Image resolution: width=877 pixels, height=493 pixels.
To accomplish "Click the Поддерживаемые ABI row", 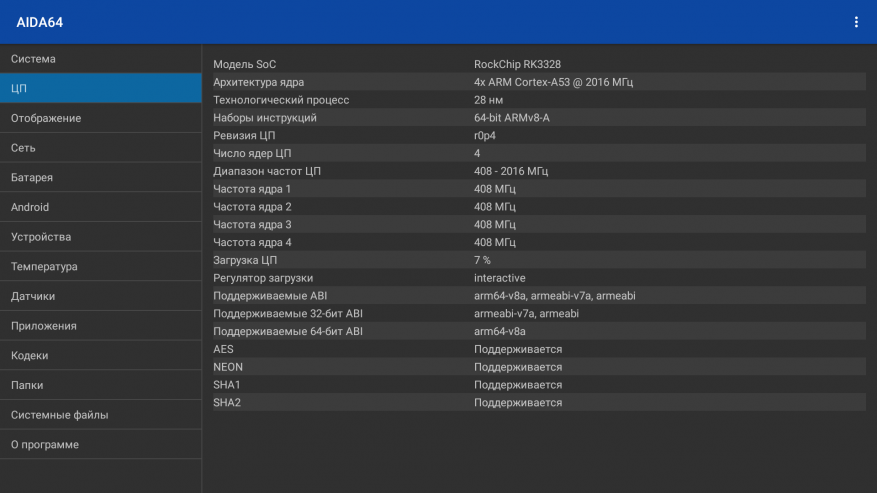I will (538, 296).
